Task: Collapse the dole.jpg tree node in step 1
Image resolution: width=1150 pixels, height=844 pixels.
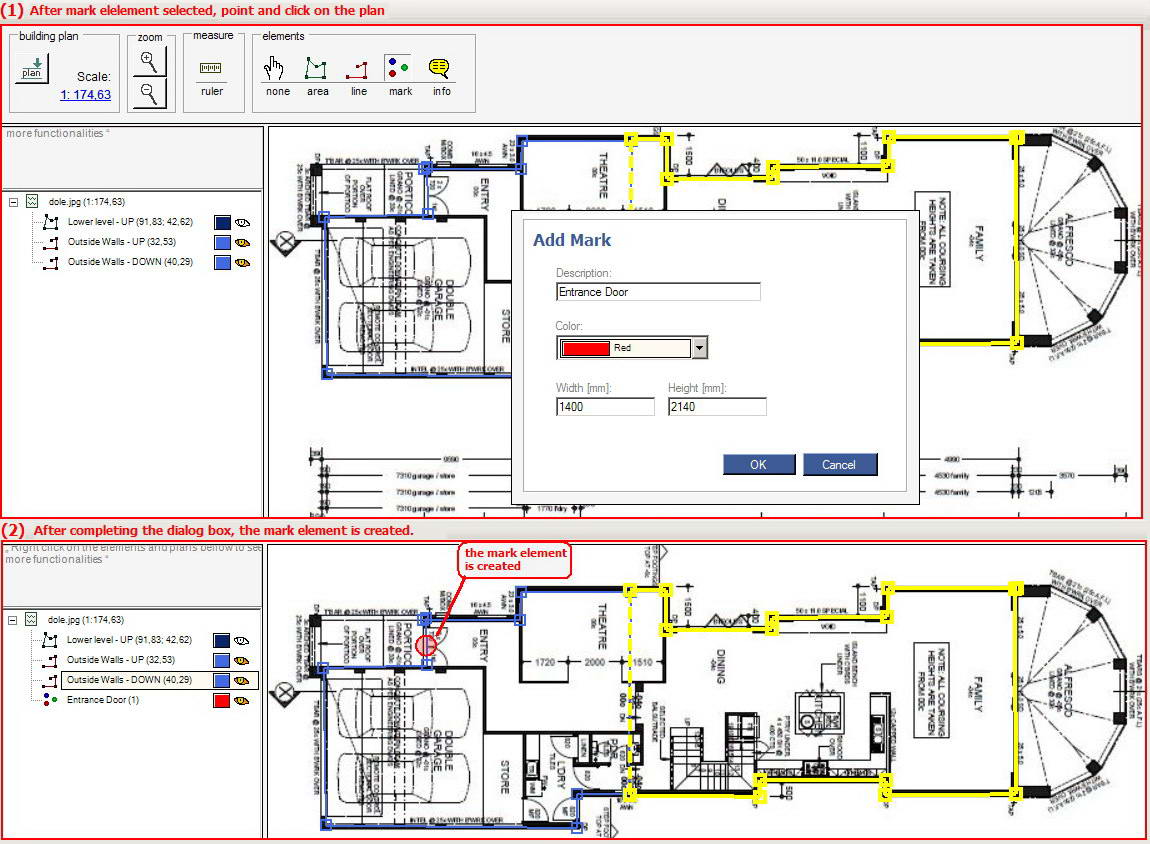Action: [x=13, y=202]
